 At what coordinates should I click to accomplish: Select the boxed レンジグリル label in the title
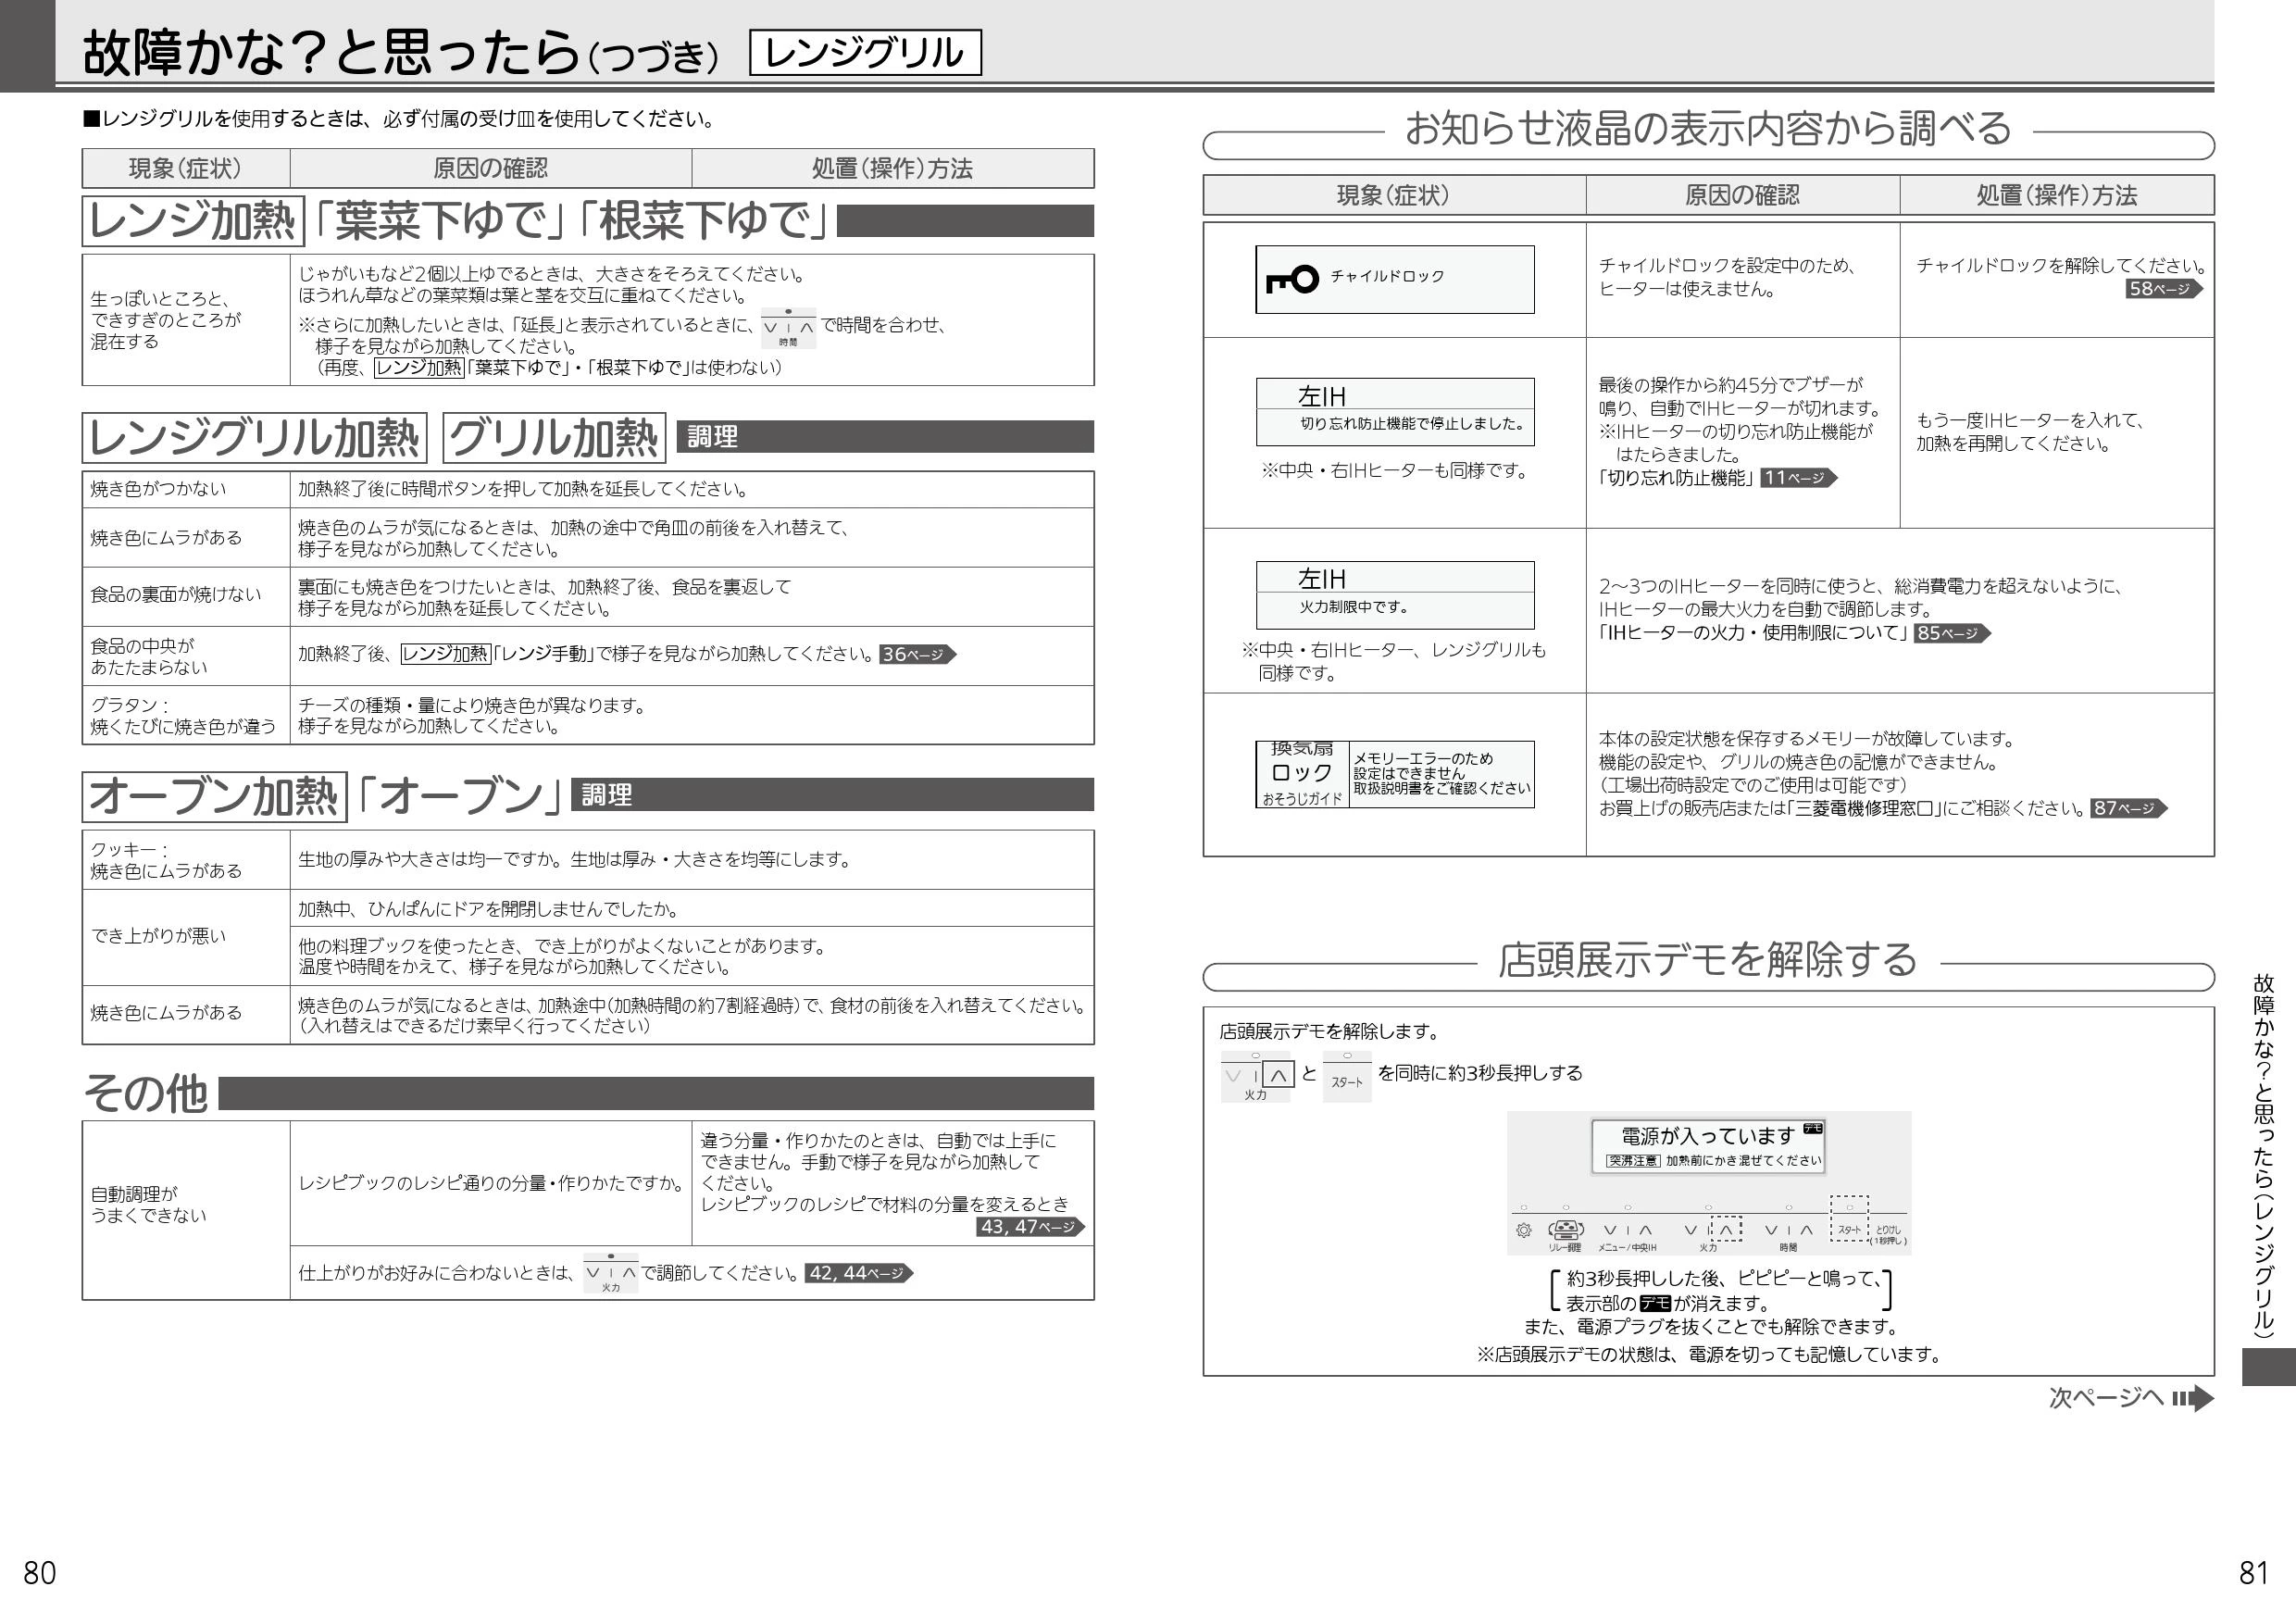865,53
